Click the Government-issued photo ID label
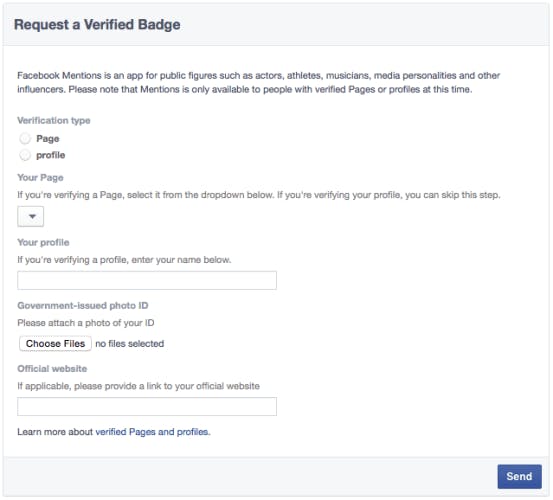The height and width of the screenshot is (500, 553). (x=83, y=306)
